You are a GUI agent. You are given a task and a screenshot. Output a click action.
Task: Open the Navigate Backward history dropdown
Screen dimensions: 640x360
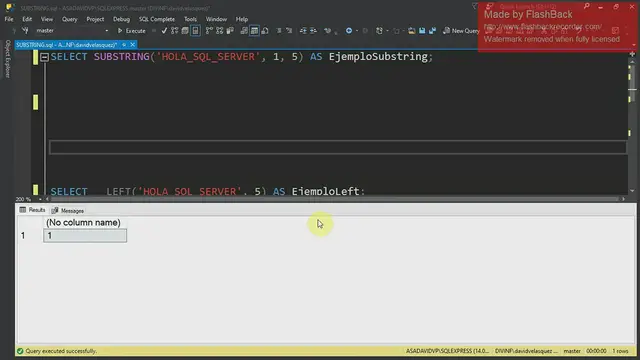click(357, 31)
